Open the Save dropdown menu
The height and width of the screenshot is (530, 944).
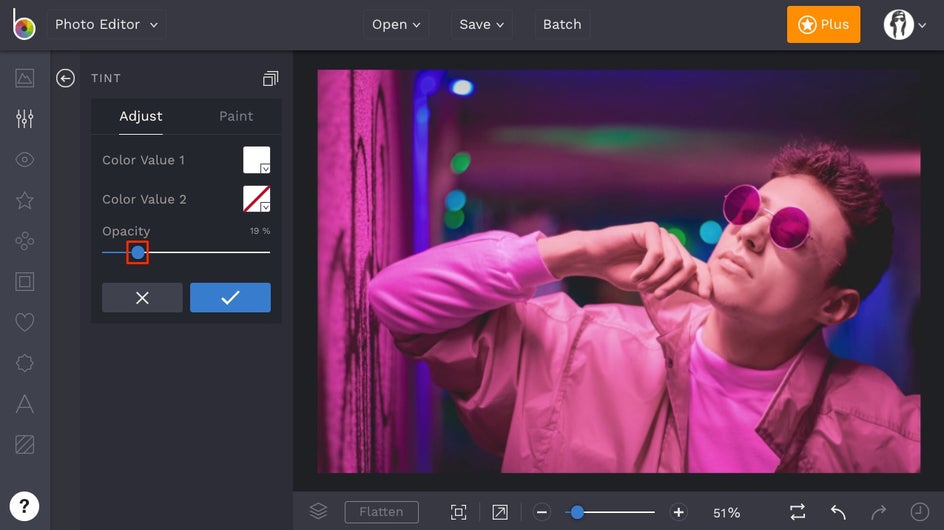pyautogui.click(x=482, y=25)
